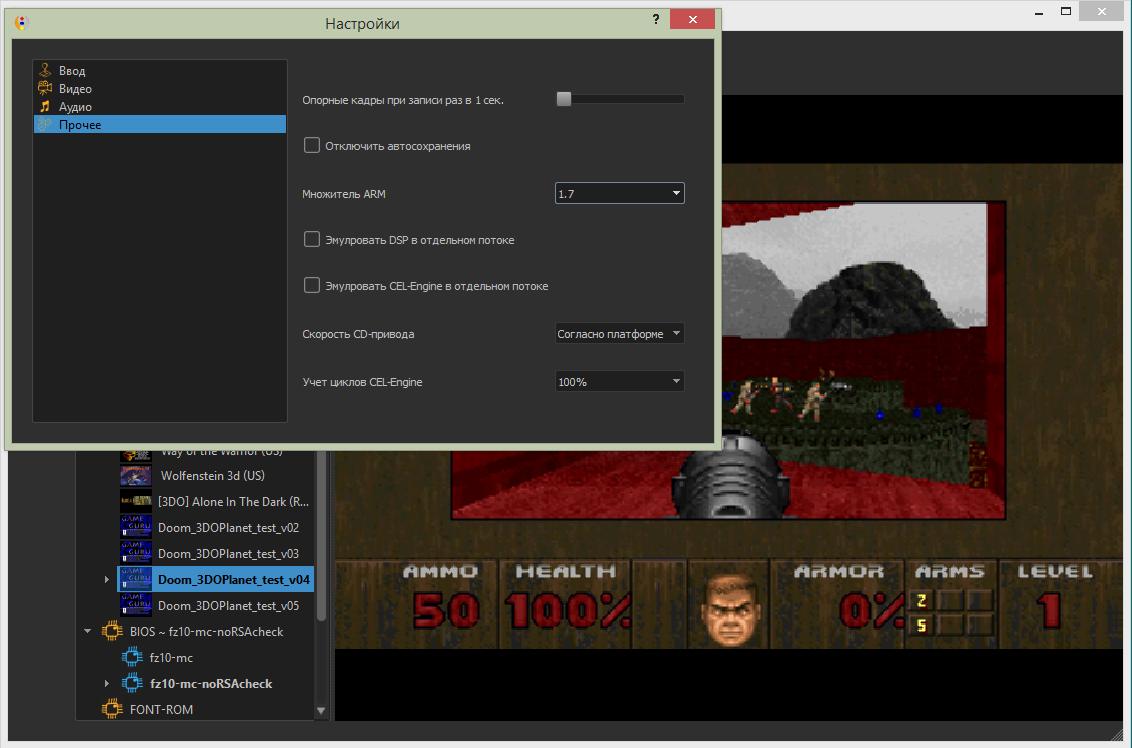The height and width of the screenshot is (748, 1132).
Task: Close the main emulator window
Action: [x=1102, y=11]
